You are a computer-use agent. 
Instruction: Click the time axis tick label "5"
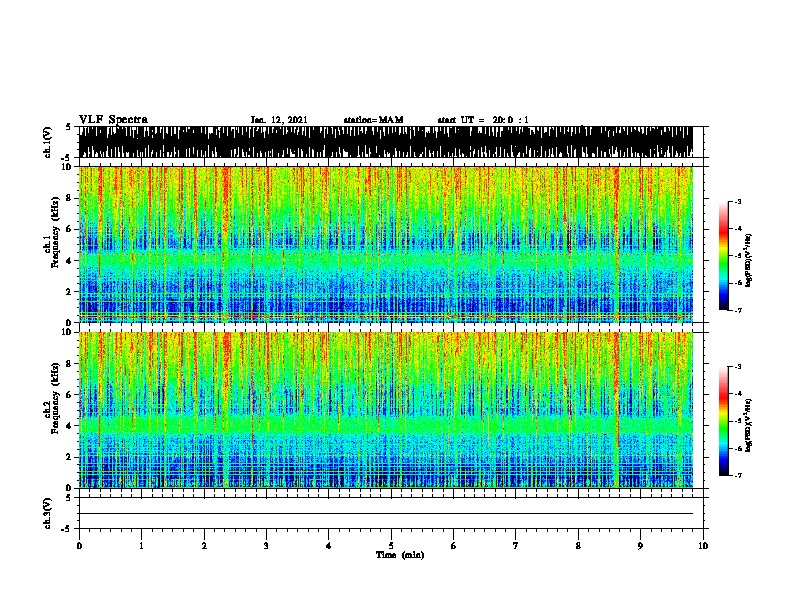(391, 546)
